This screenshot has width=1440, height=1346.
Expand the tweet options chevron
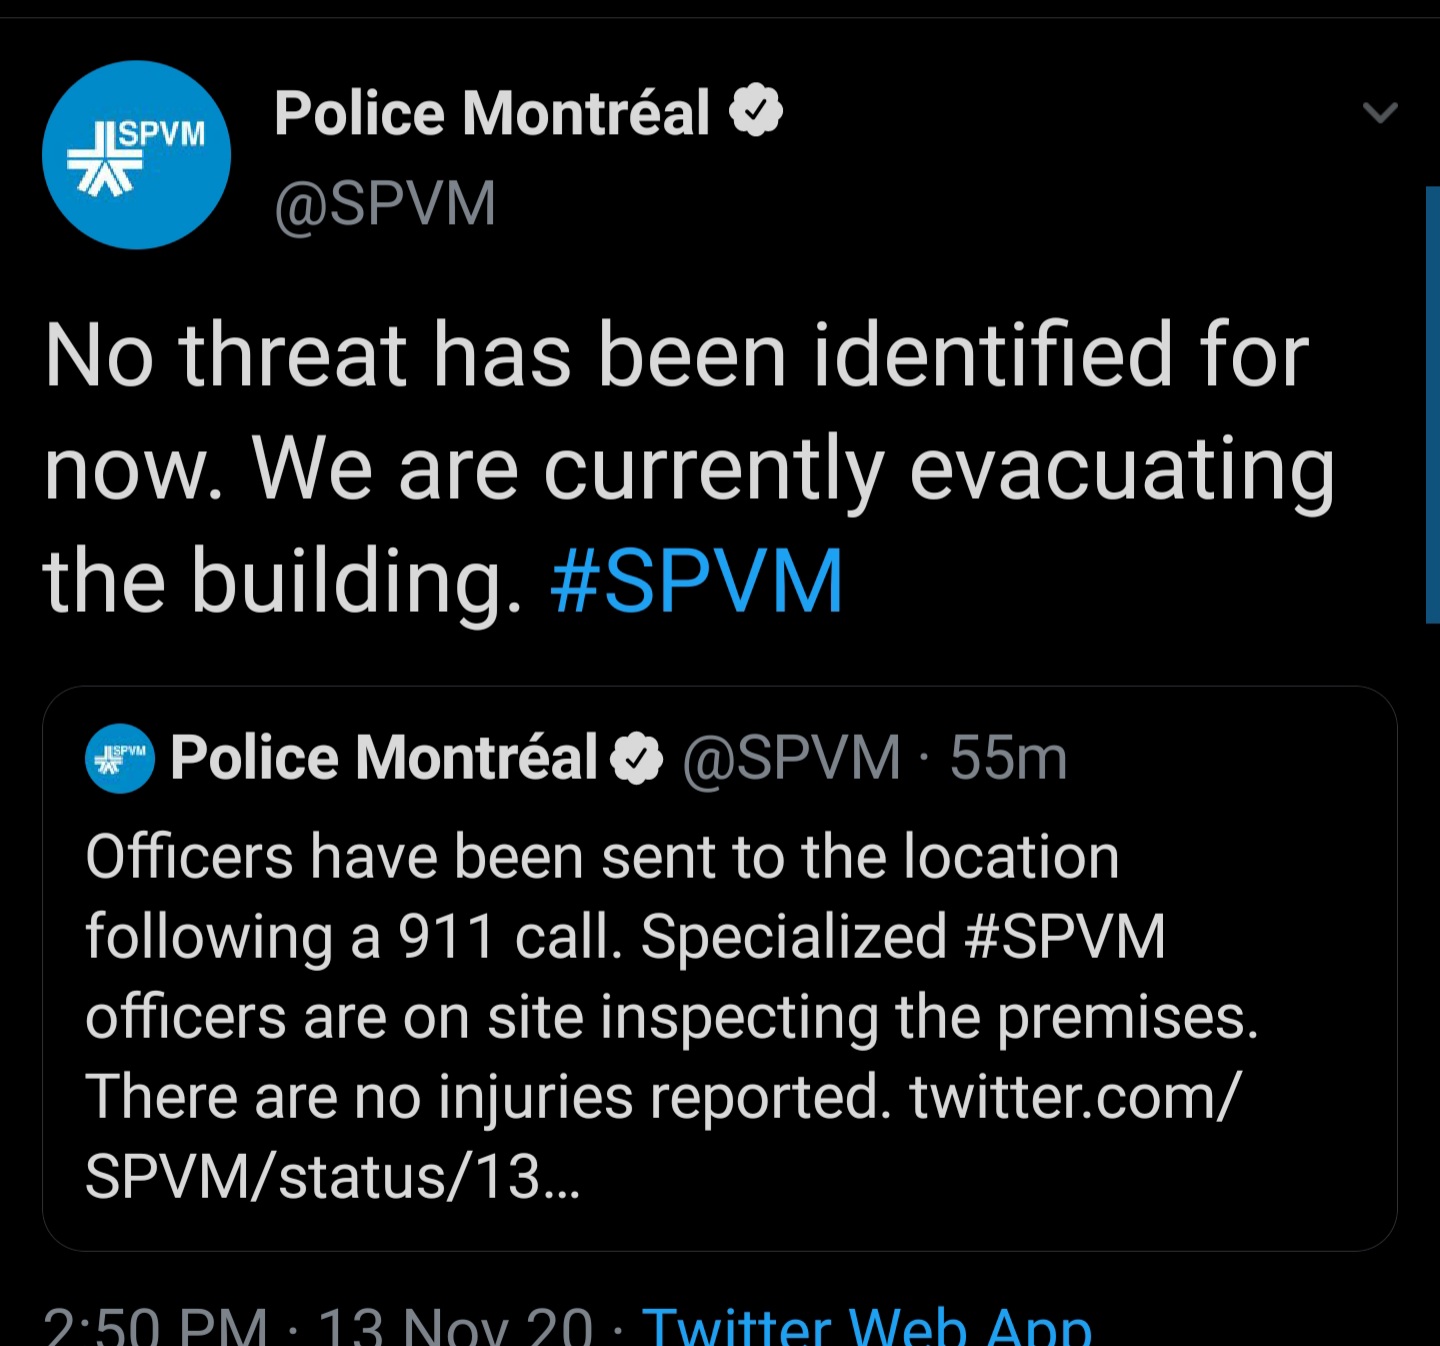coord(1380,112)
